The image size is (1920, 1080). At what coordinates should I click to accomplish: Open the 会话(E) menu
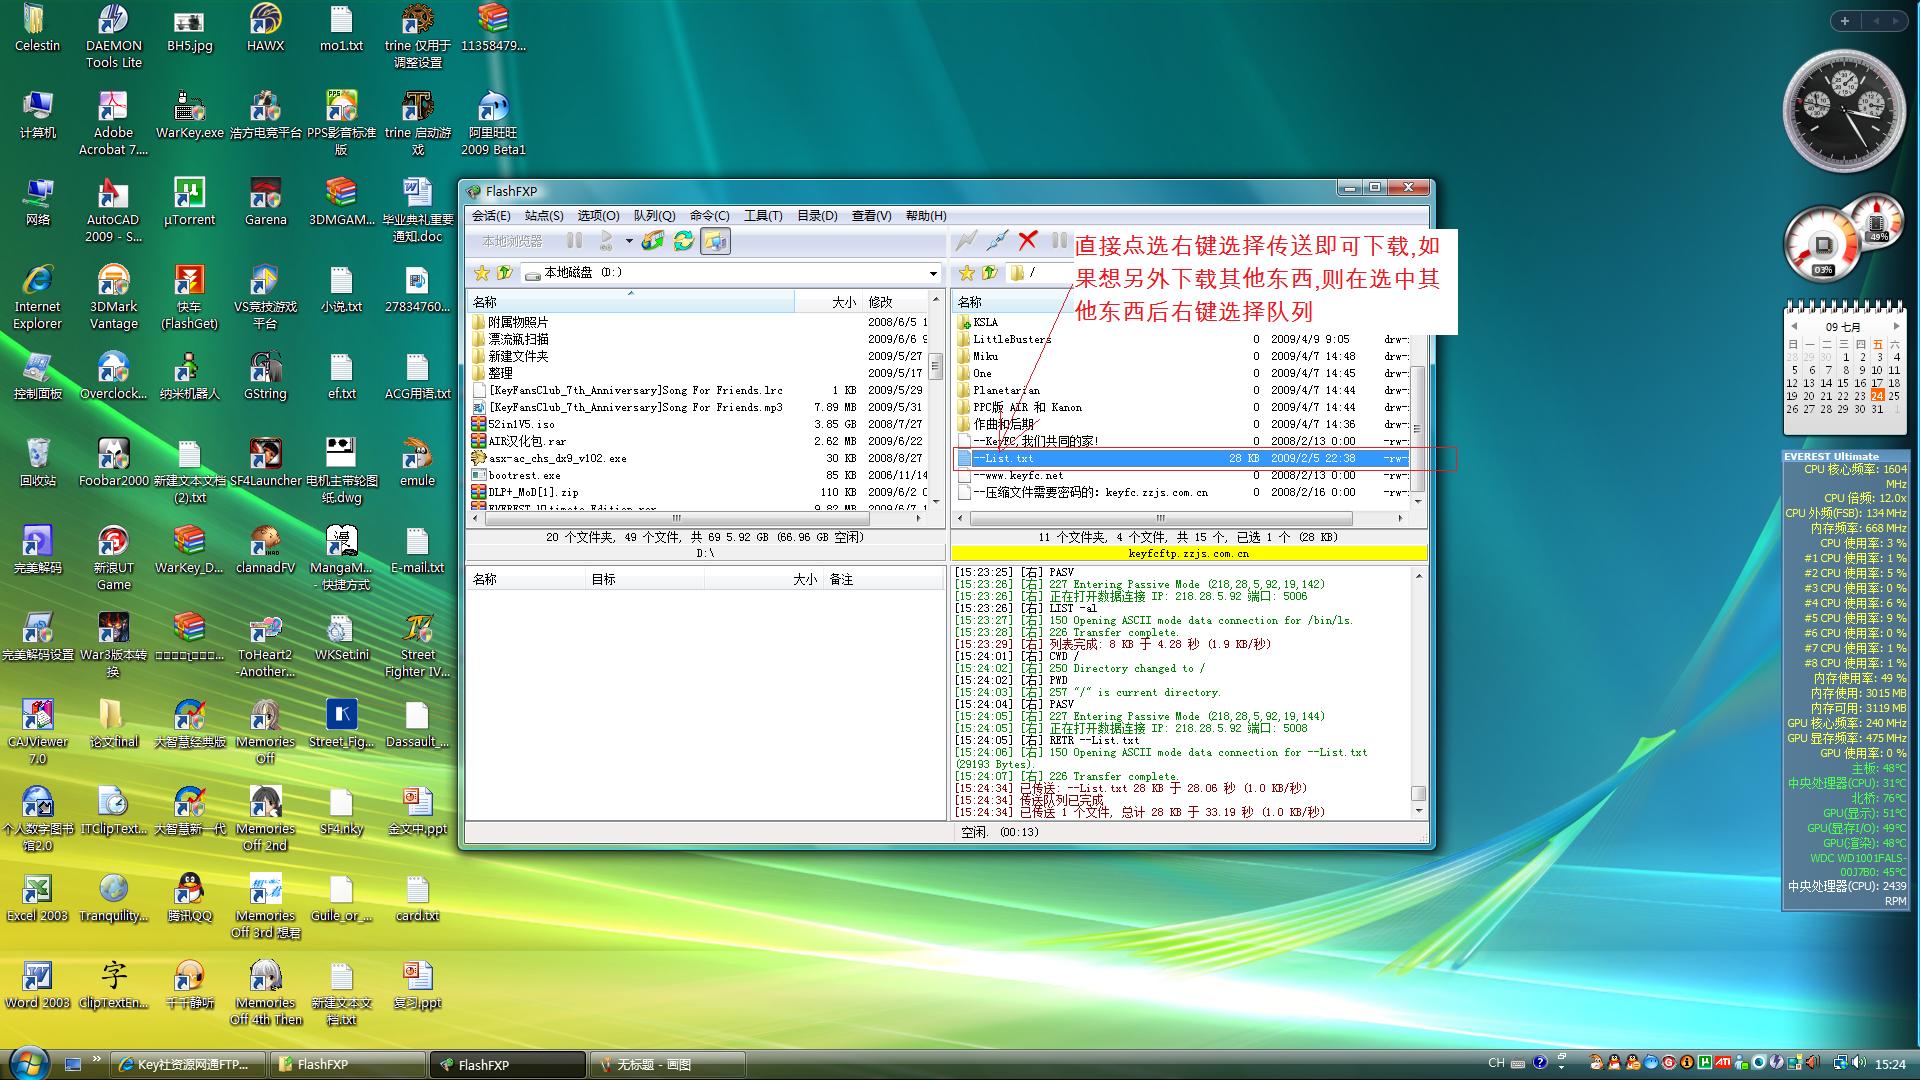click(491, 216)
